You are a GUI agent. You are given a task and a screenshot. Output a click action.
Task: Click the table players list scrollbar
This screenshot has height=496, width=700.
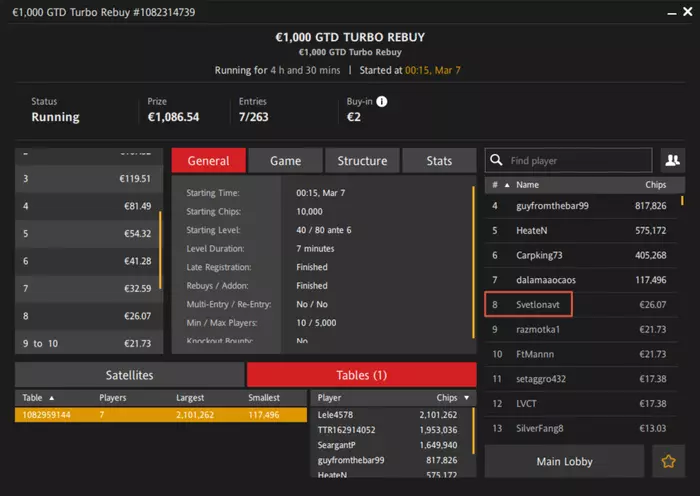point(473,430)
